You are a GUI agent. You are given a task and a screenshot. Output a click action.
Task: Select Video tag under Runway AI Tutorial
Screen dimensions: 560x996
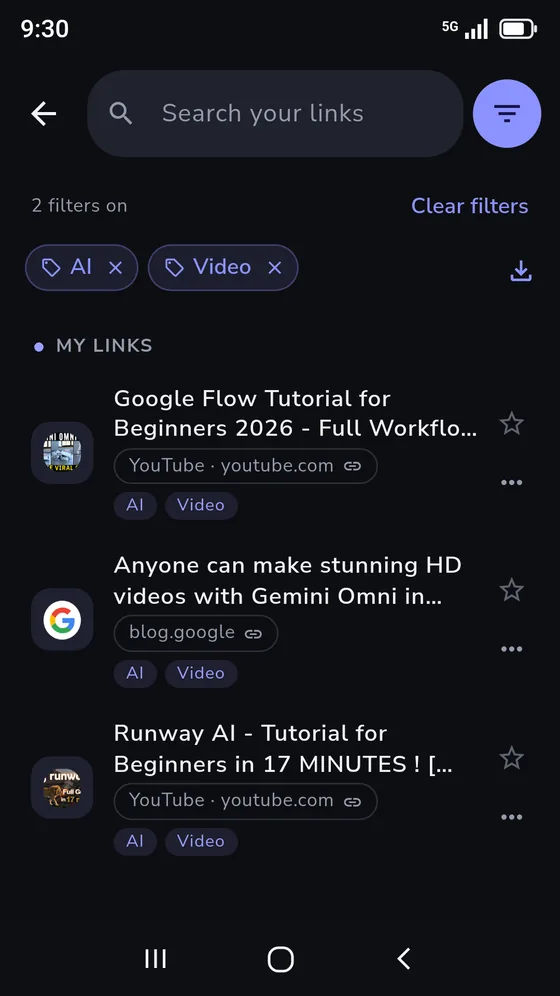(201, 841)
